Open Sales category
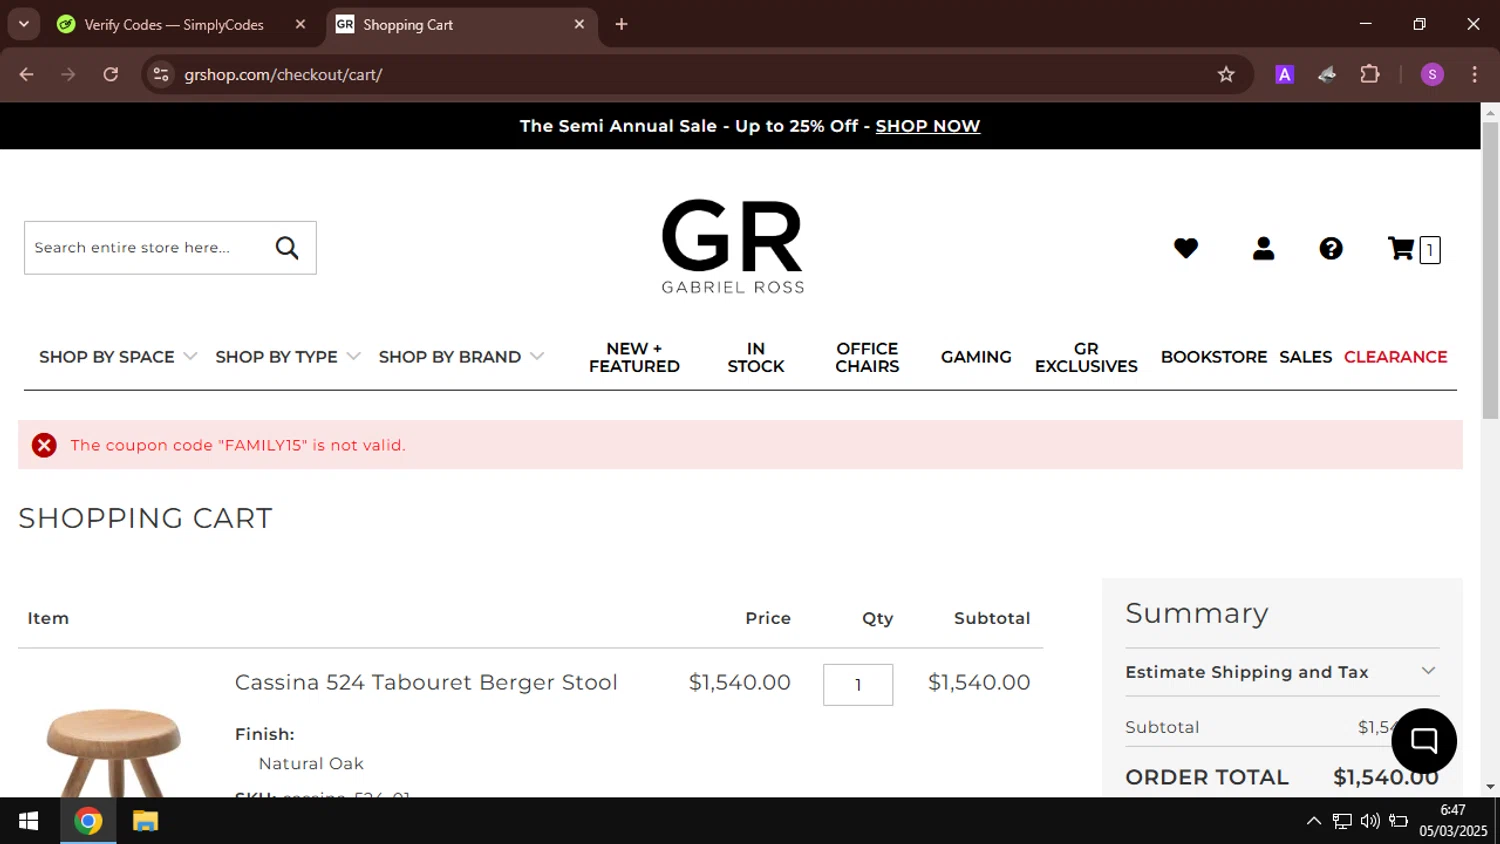This screenshot has height=844, width=1500. pyautogui.click(x=1305, y=357)
